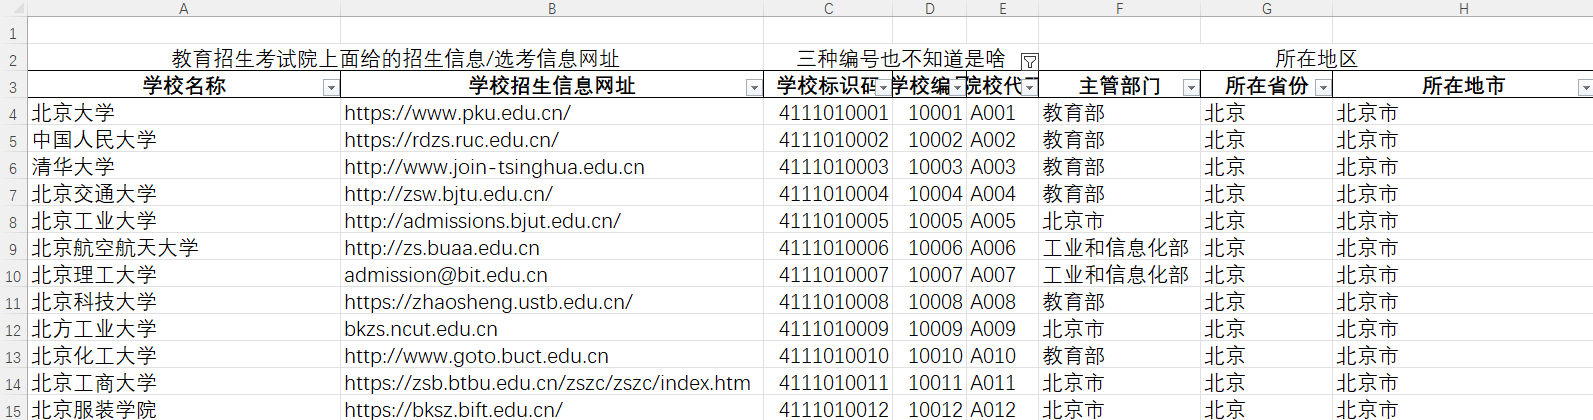The image size is (1593, 420).
Task: Select row 4 header
Action: click(13, 113)
